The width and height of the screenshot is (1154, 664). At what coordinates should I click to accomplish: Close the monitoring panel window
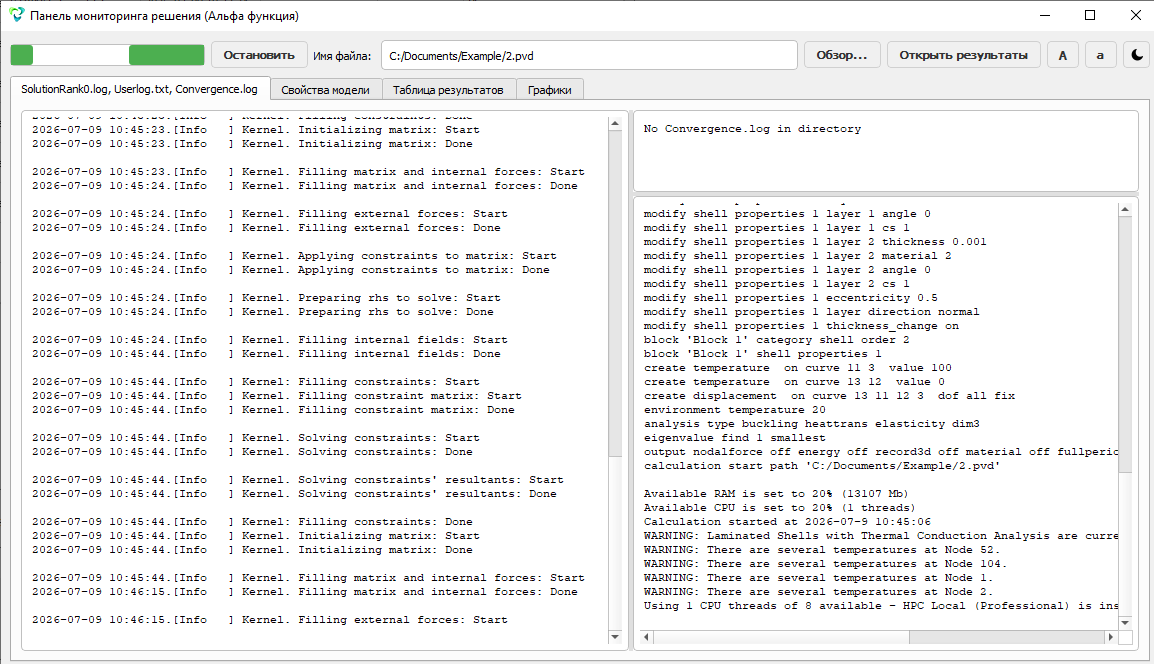pyautogui.click(x=1136, y=15)
